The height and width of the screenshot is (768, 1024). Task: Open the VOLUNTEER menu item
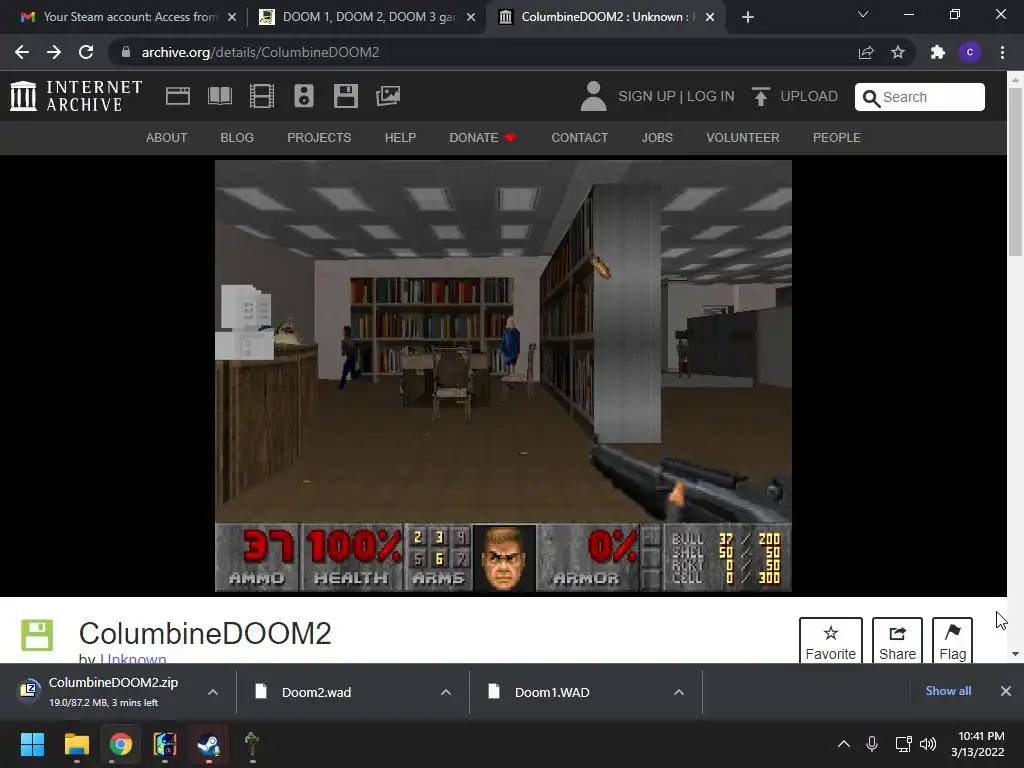pos(743,138)
